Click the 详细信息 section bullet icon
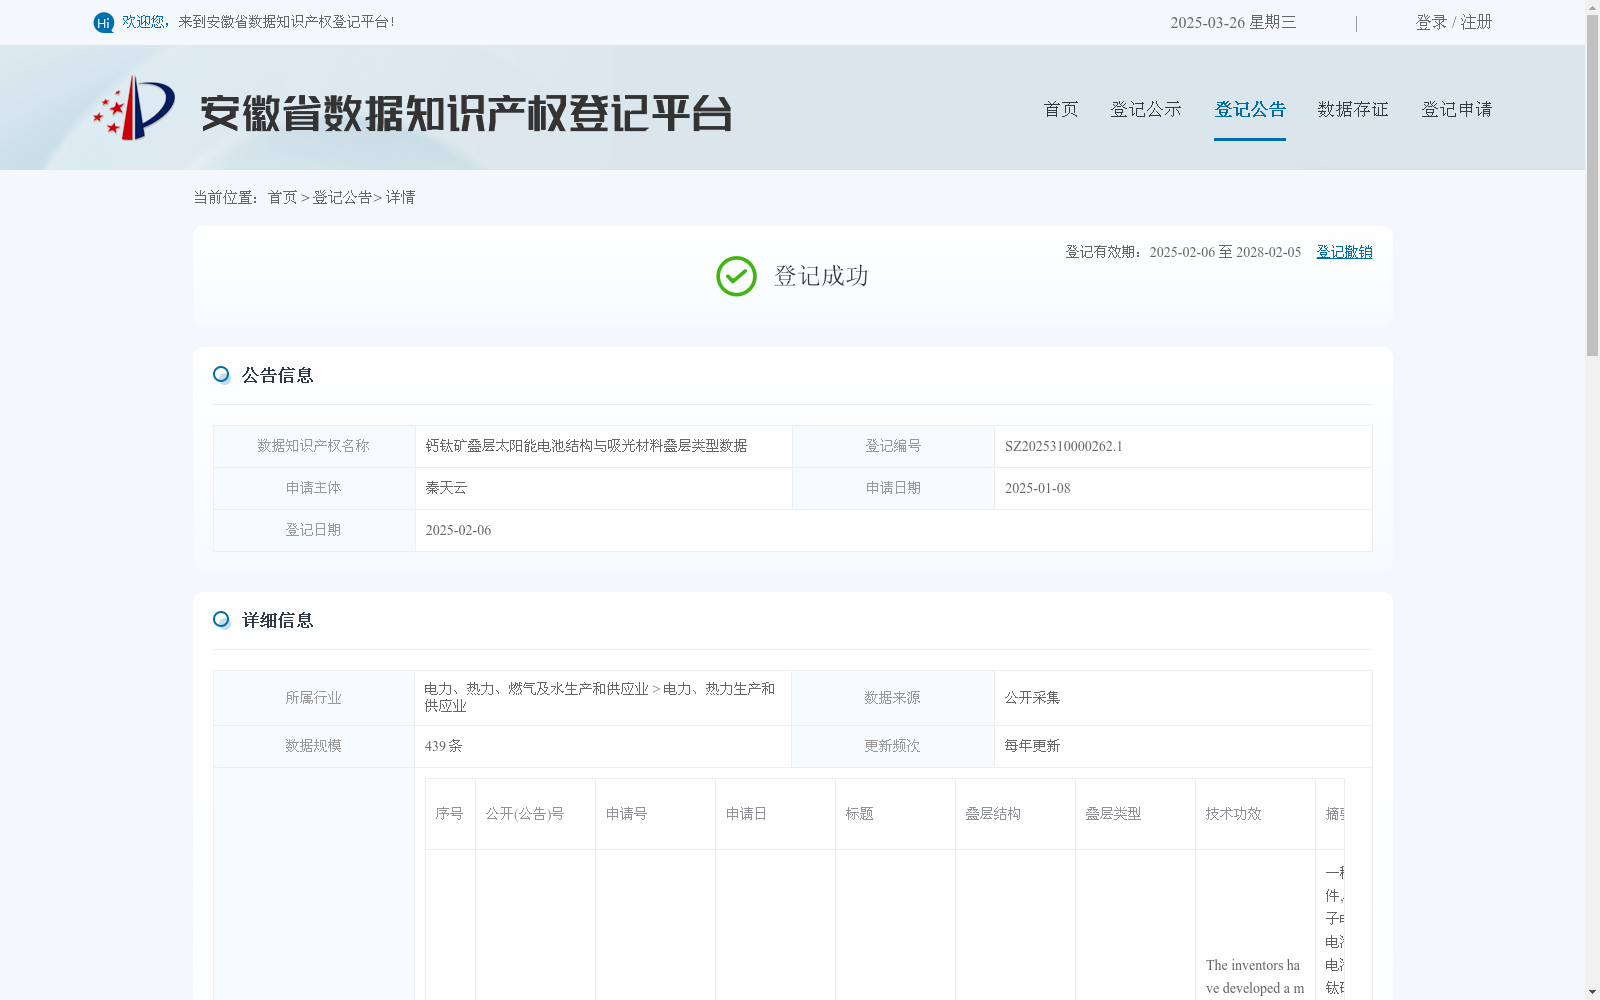This screenshot has width=1600, height=1000. tap(221, 620)
